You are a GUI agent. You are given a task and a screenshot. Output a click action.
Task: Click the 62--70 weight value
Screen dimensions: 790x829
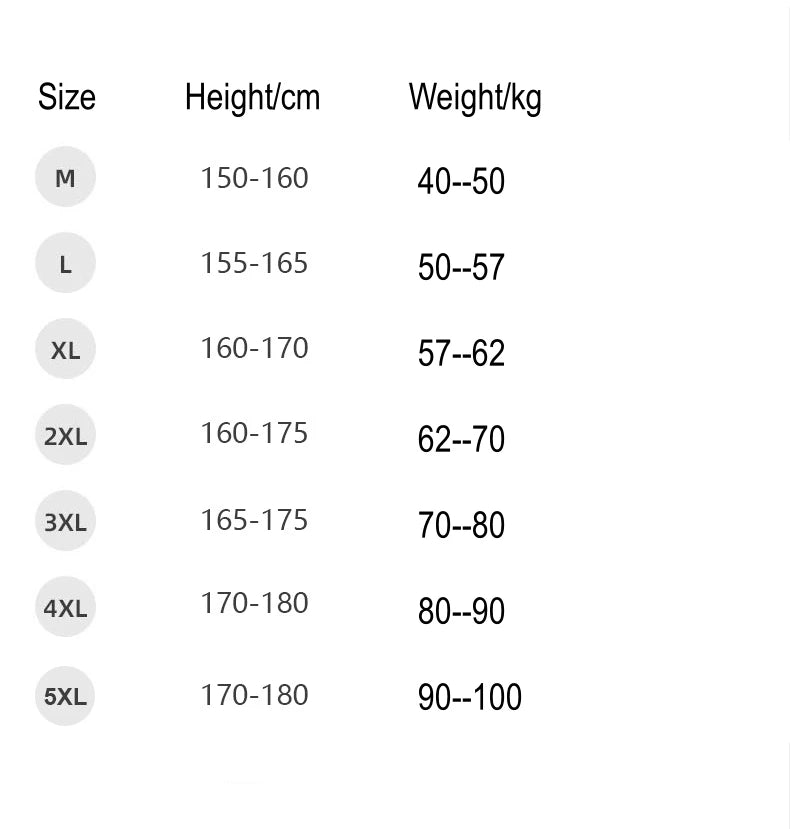point(461,440)
